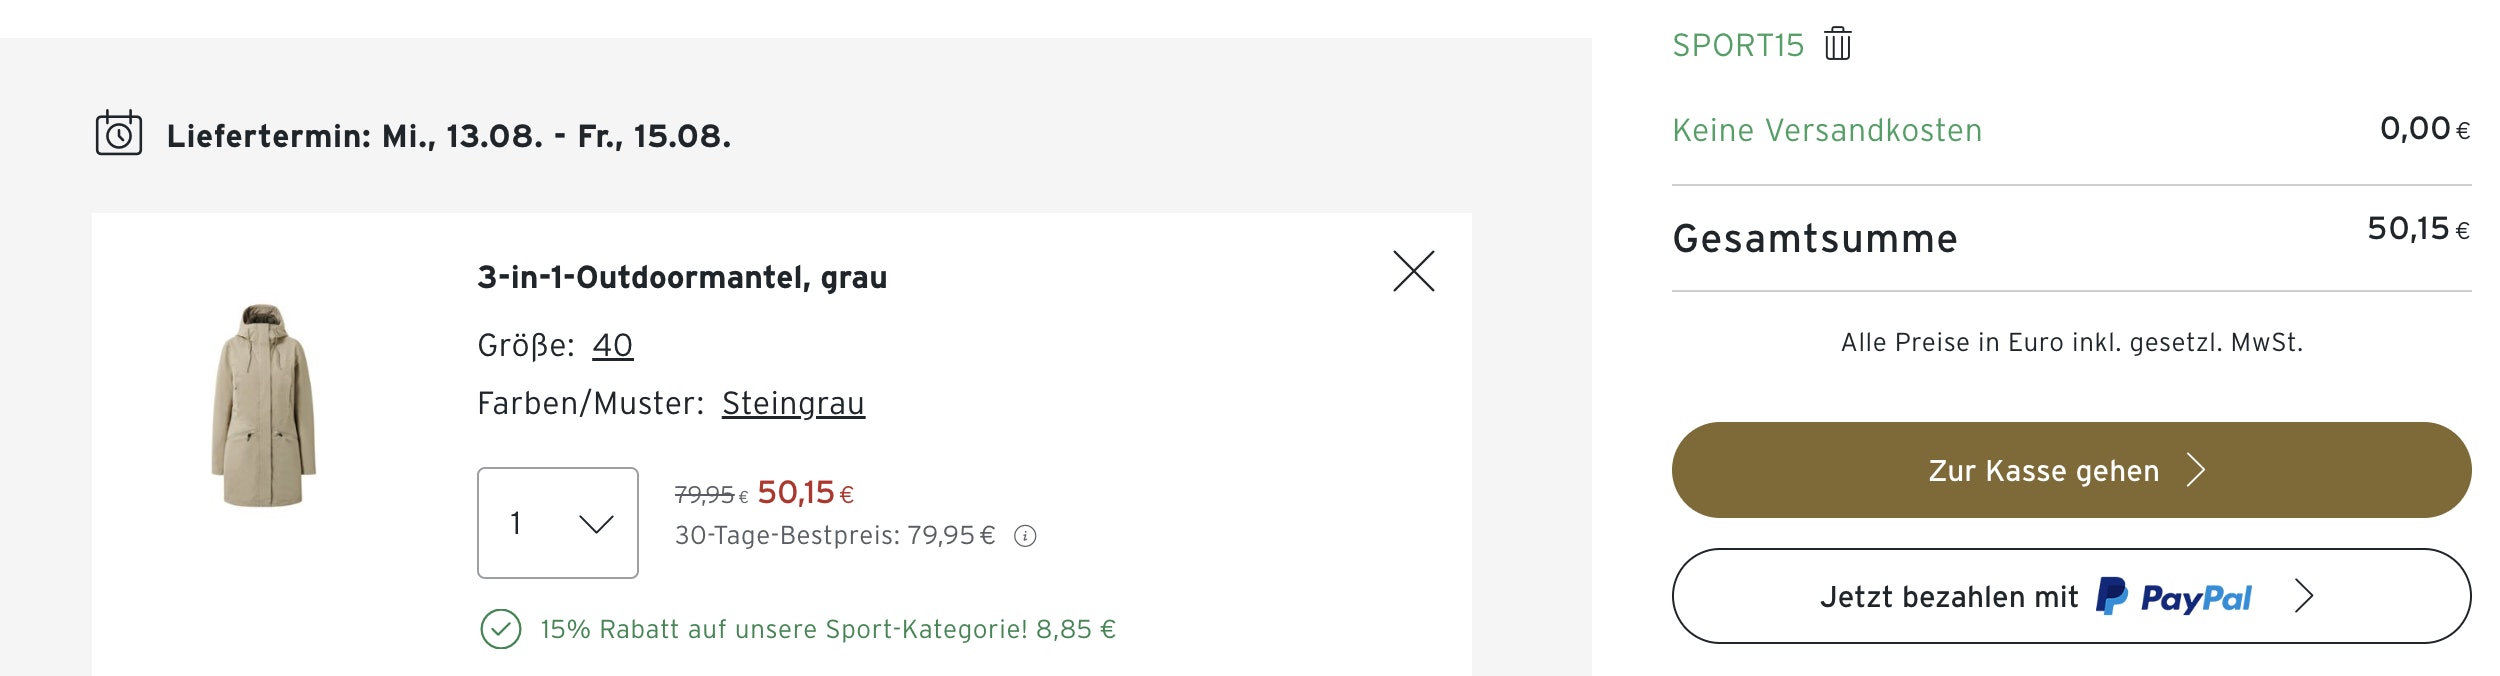Image resolution: width=2500 pixels, height=676 pixels.
Task: Open the 30-Tage-Bestpreis info icon
Action: coord(1025,537)
